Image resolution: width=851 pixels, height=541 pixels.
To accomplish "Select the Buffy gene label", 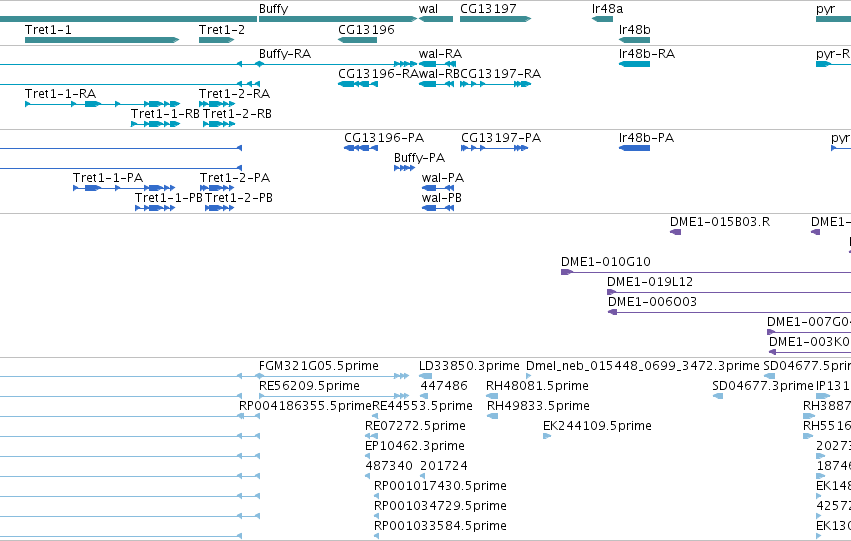I will pos(274,9).
